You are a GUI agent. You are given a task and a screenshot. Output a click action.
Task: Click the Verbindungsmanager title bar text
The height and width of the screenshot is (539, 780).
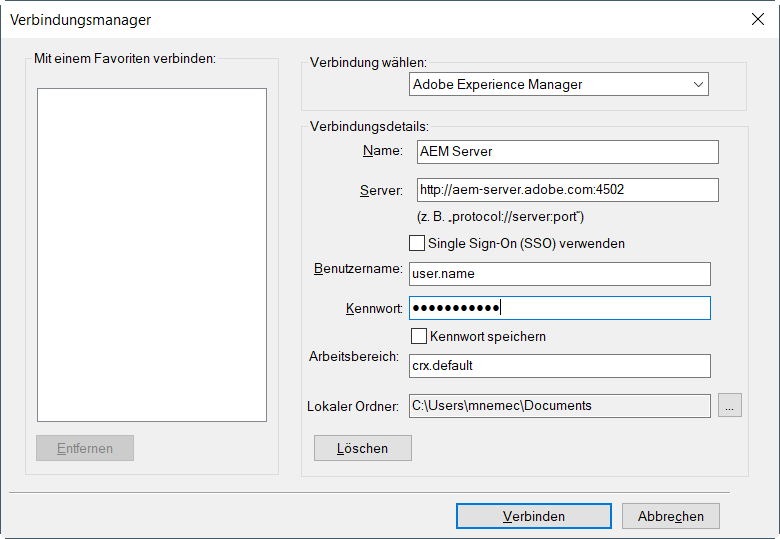[81, 19]
